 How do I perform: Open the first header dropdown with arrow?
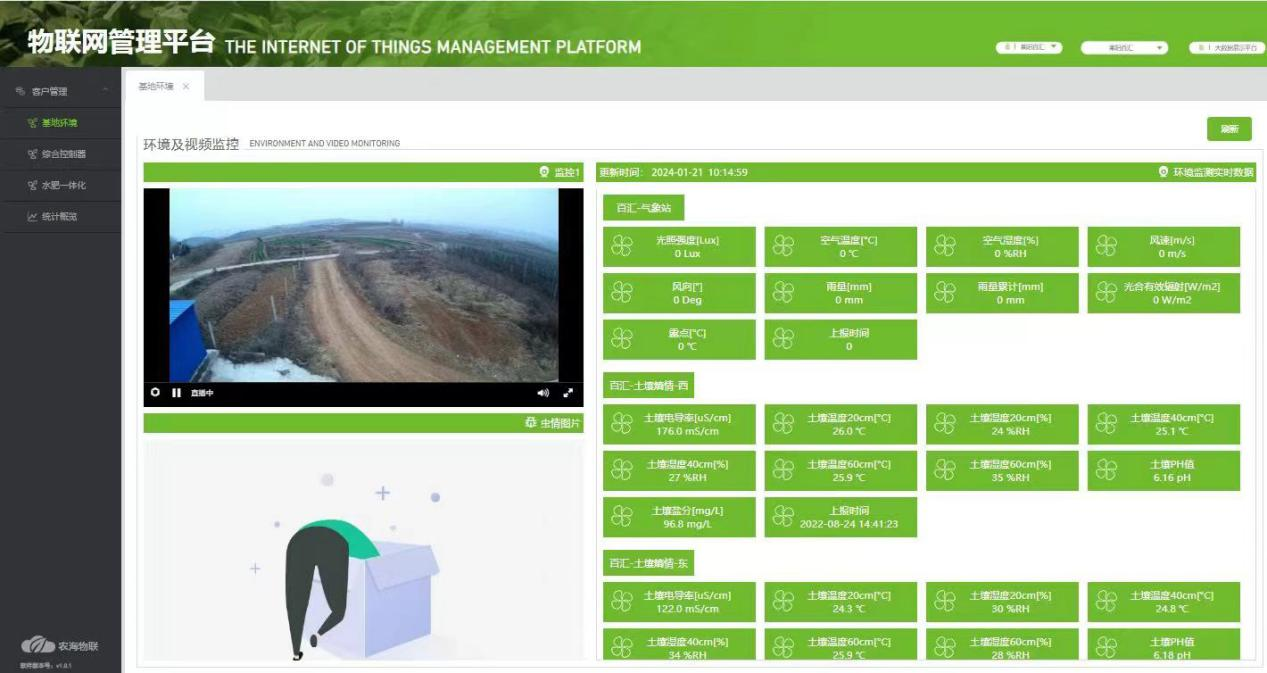1029,47
